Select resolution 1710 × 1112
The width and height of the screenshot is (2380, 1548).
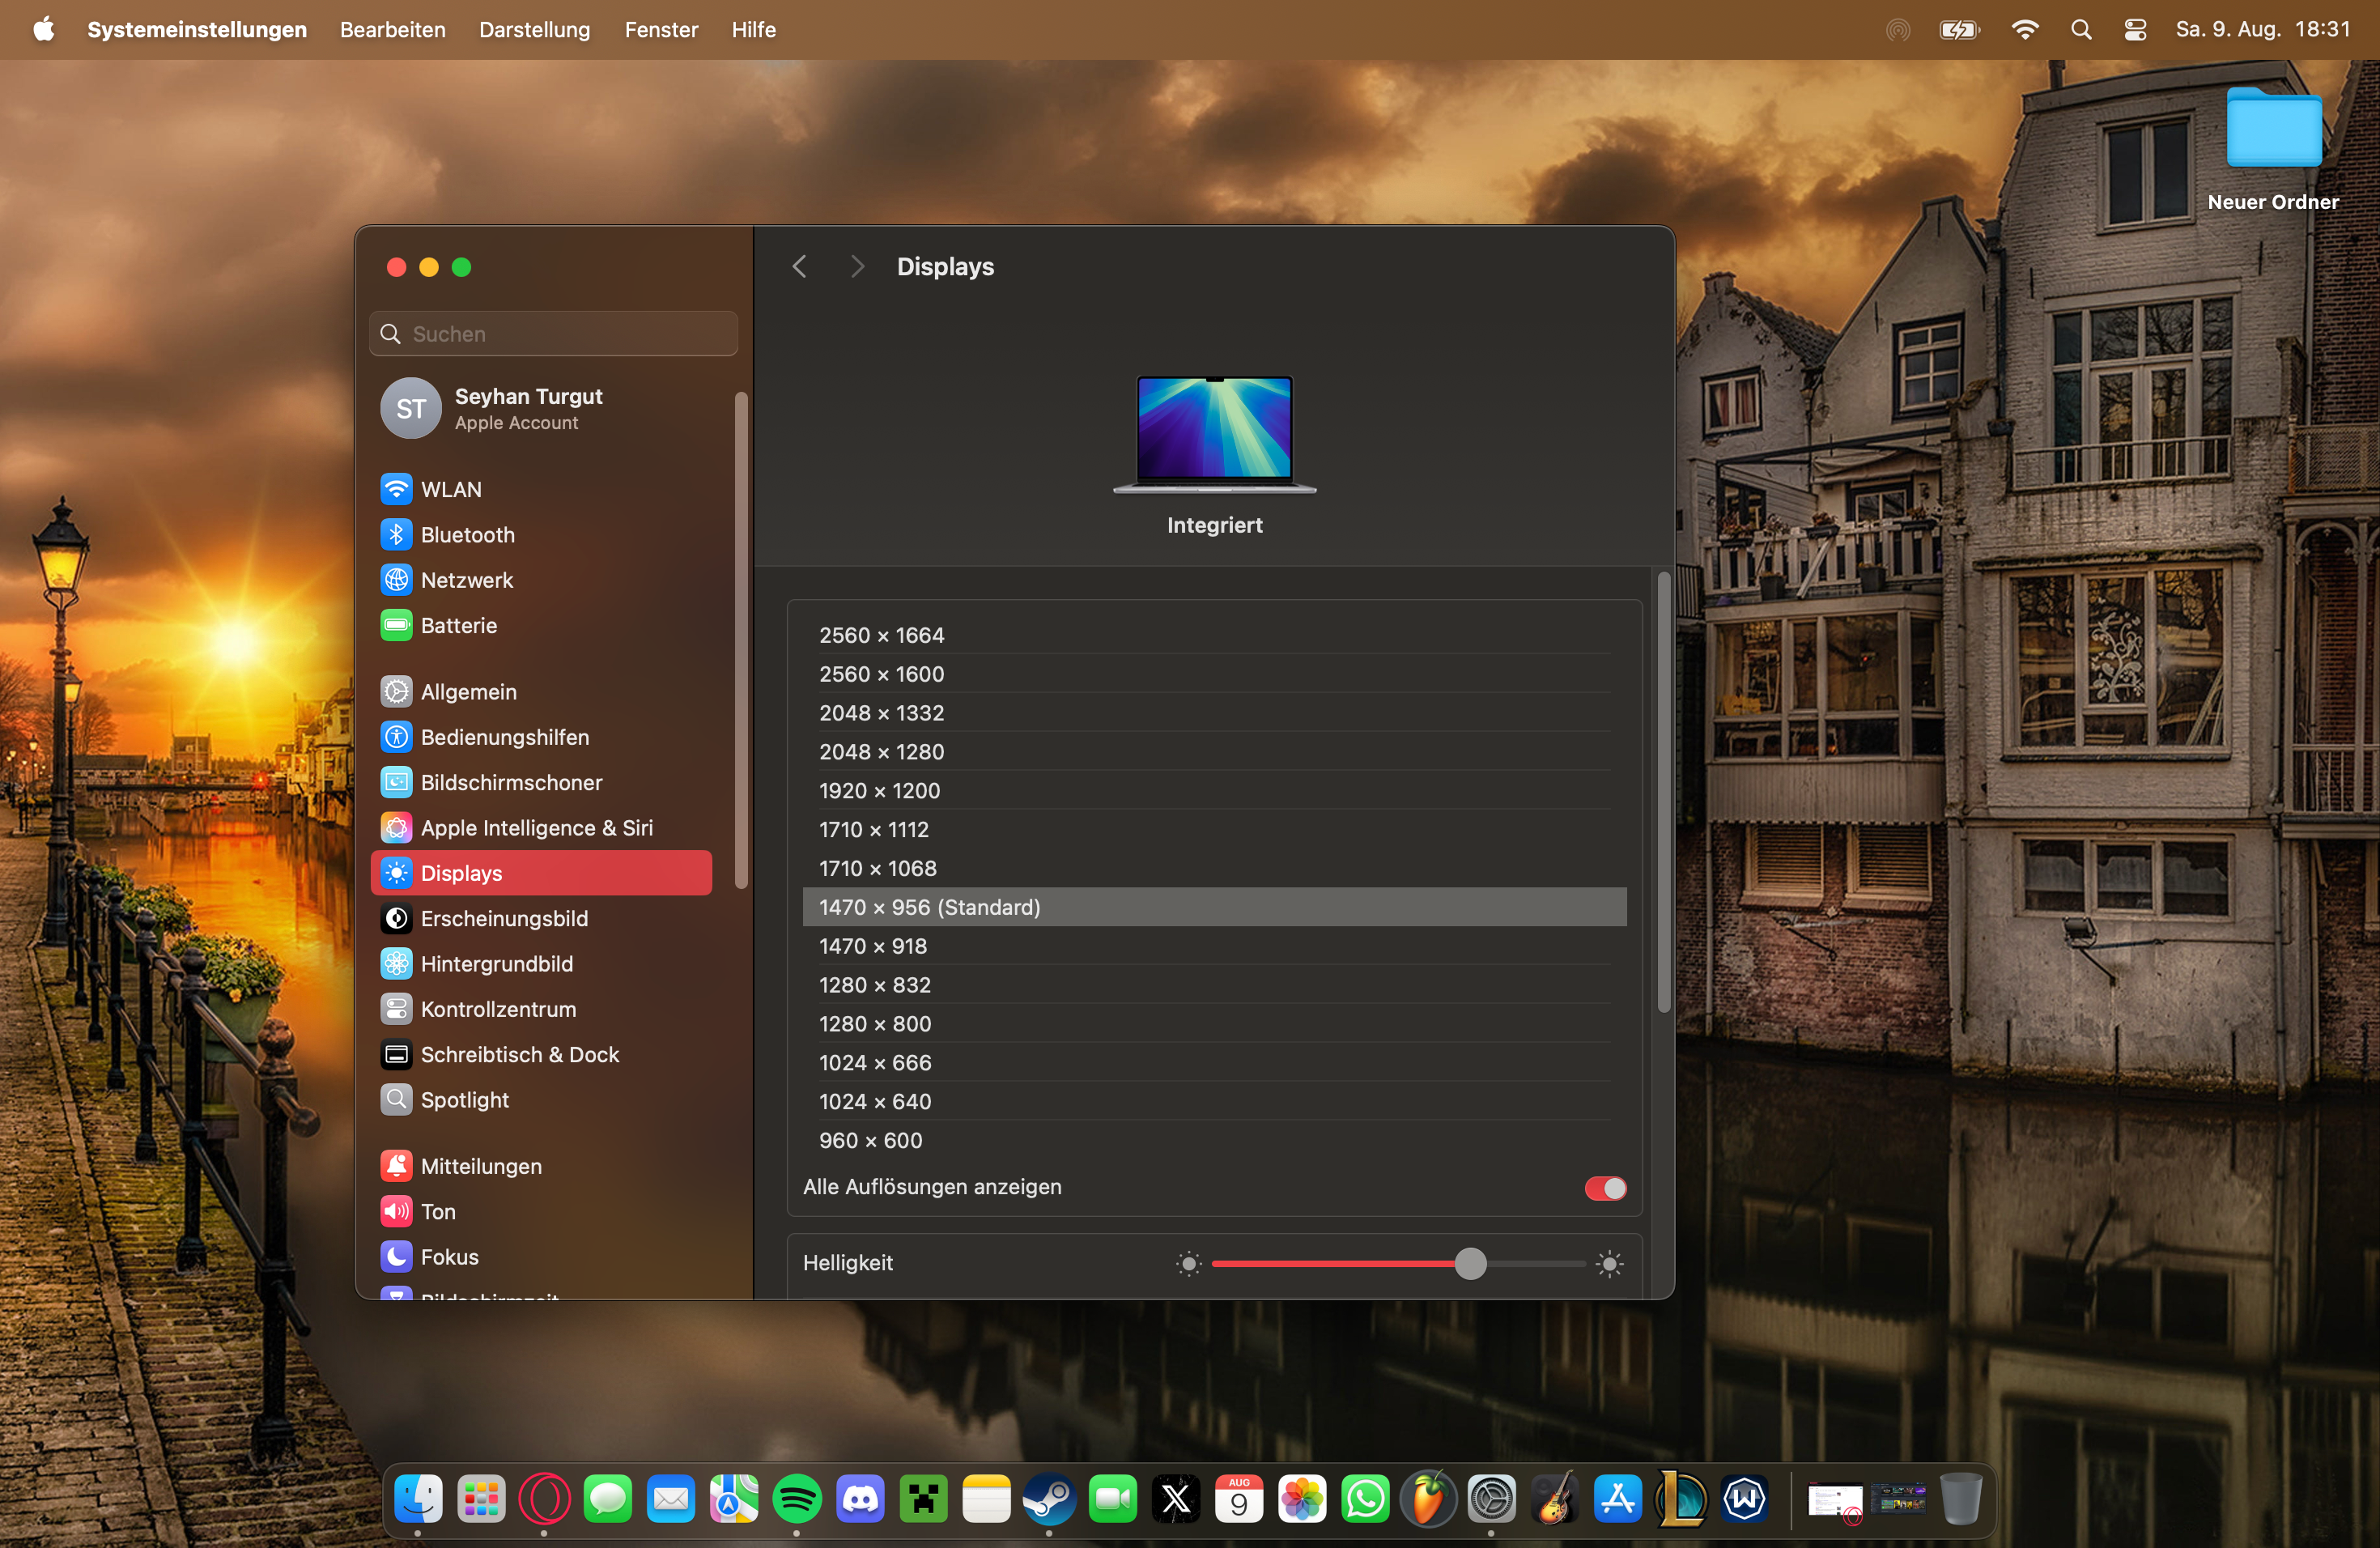[x=1215, y=830]
